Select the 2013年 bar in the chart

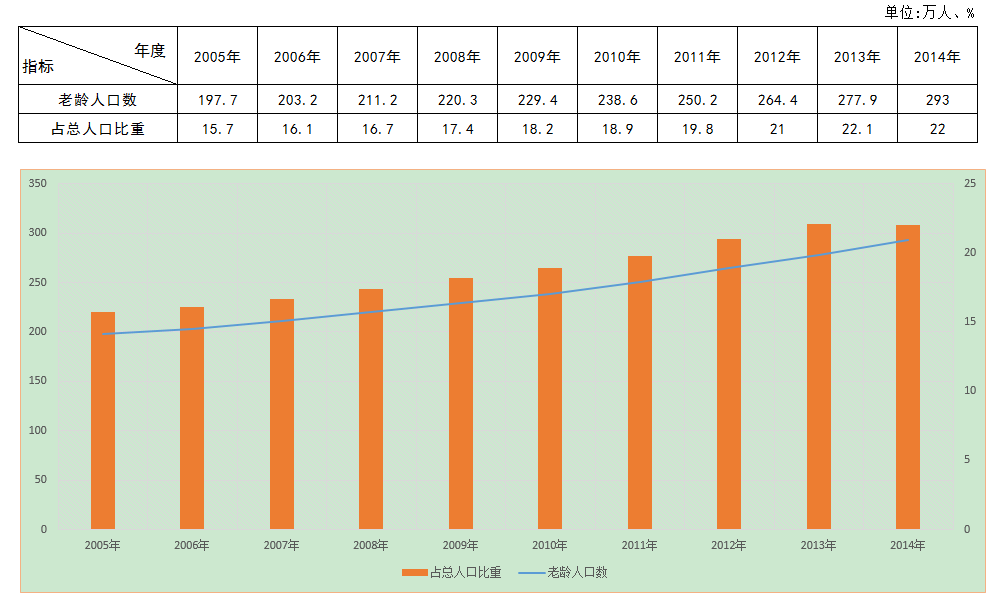(818, 376)
